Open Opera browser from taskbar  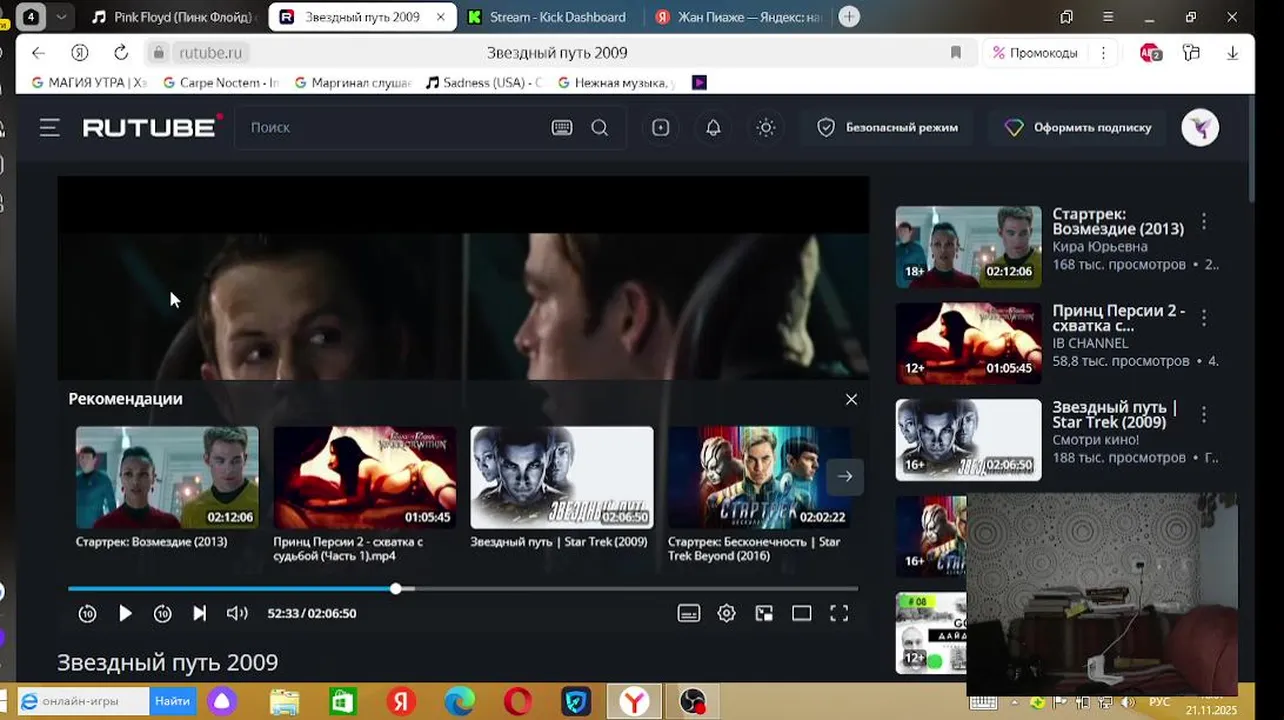click(x=518, y=702)
